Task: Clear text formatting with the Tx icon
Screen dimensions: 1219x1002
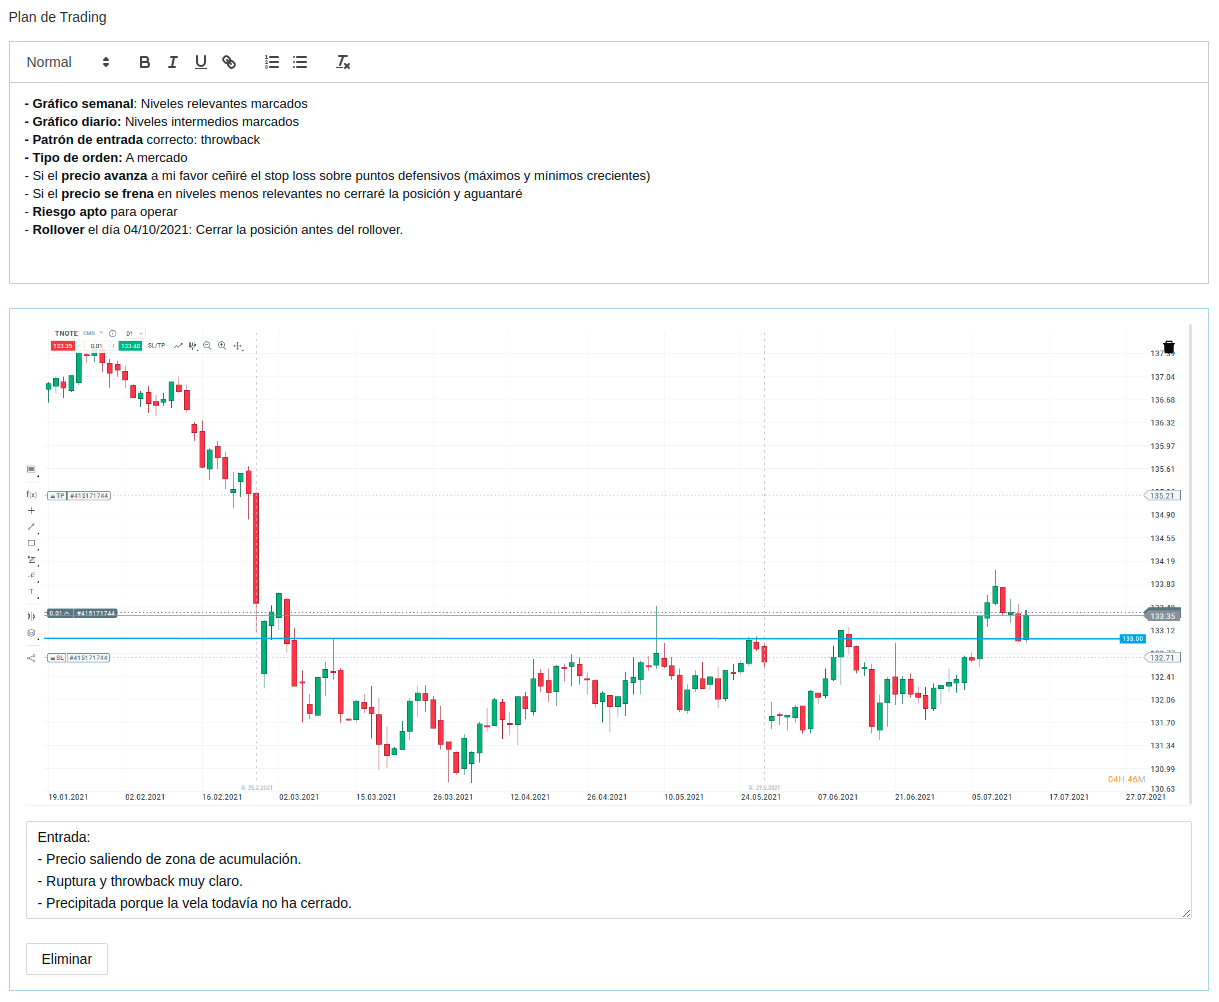Action: click(x=343, y=62)
